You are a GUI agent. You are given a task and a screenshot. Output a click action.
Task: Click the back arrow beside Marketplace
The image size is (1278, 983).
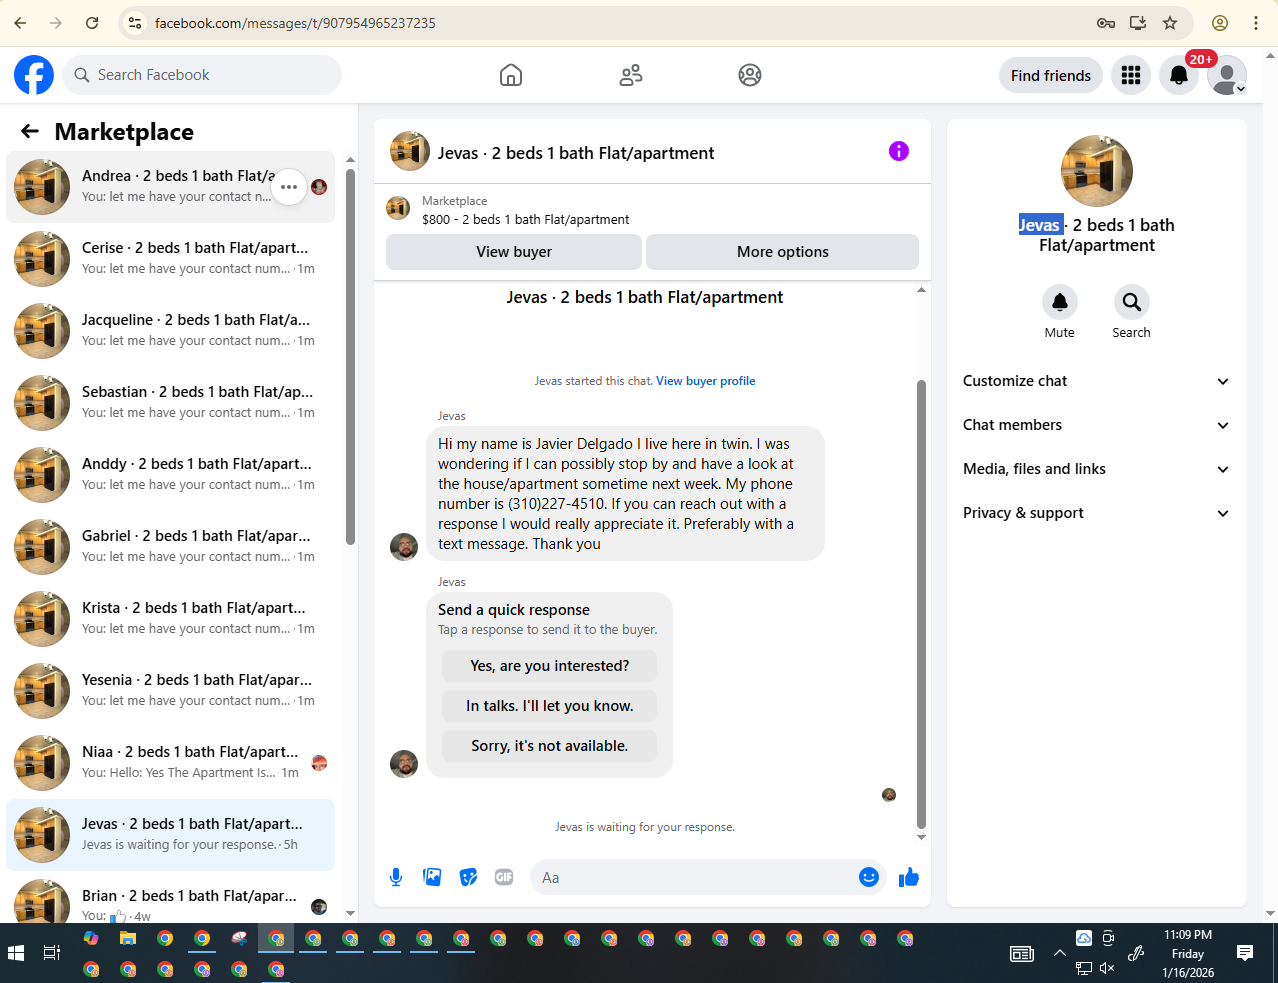click(30, 131)
